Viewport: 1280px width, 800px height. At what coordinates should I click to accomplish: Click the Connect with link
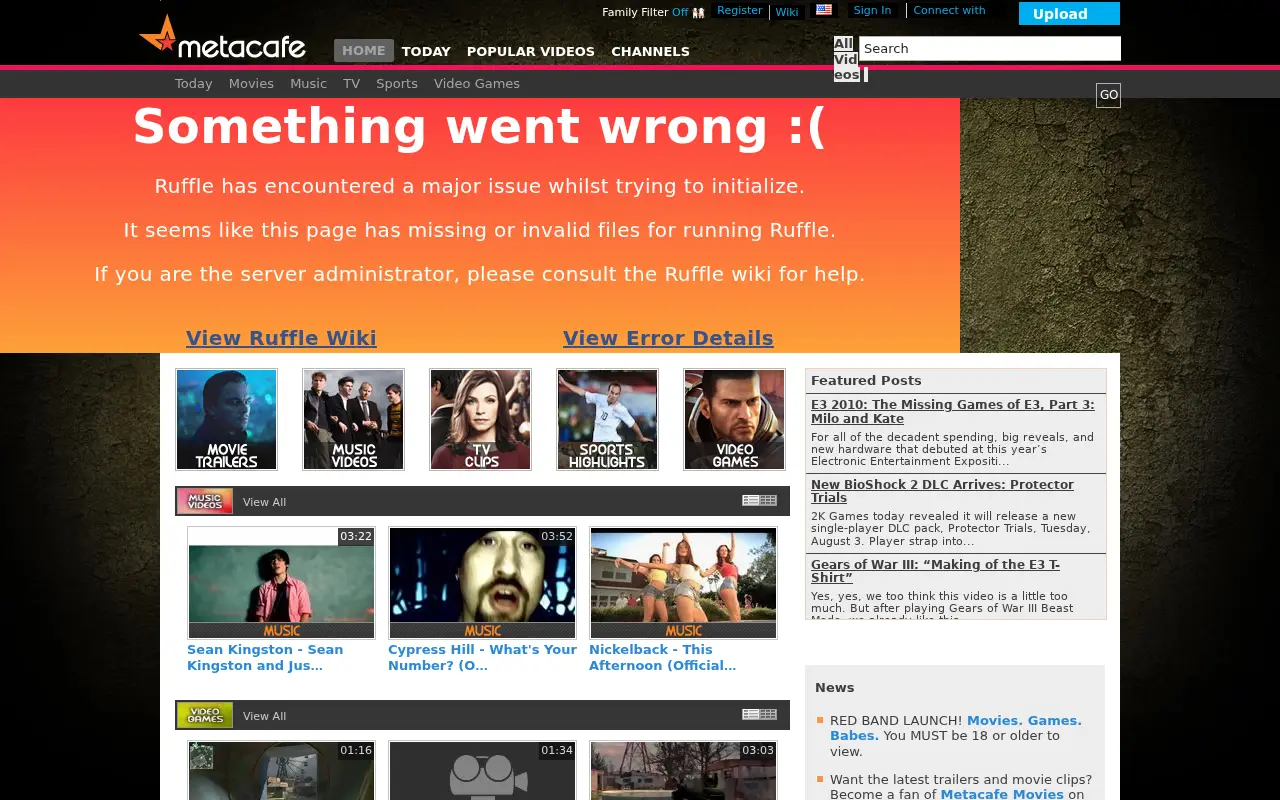click(x=949, y=10)
